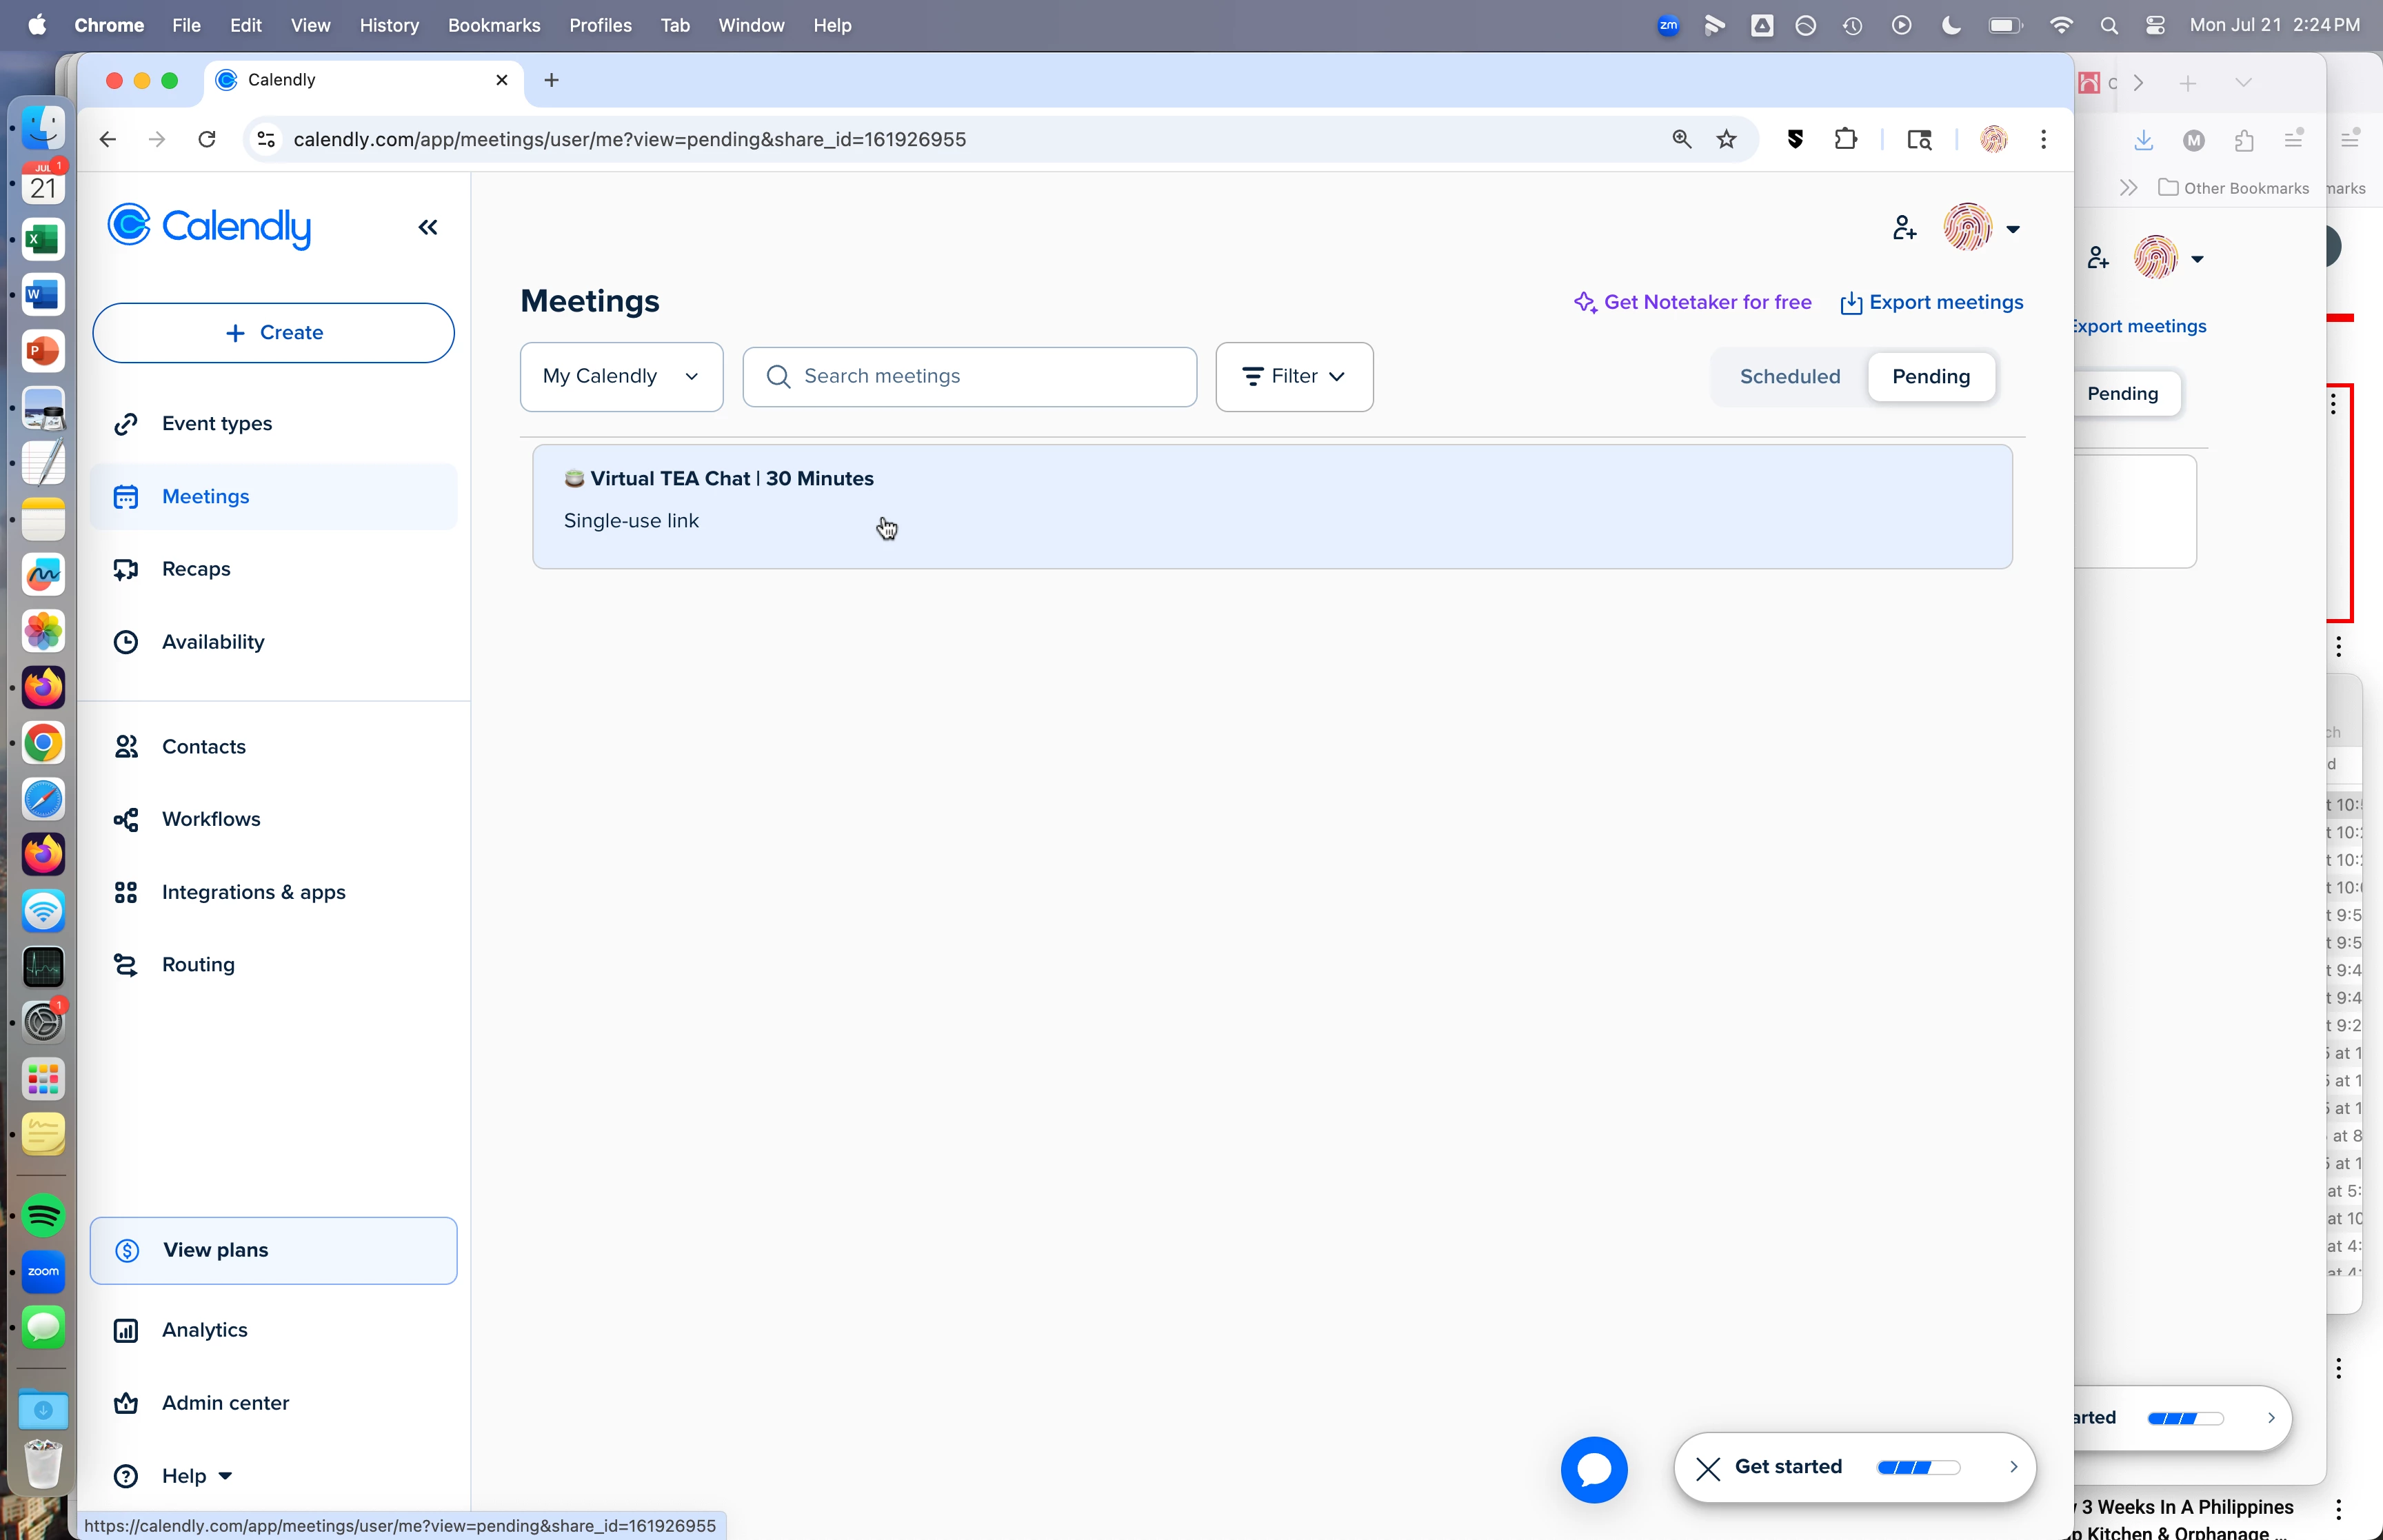2383x1540 pixels.
Task: Click the browser forward arrow
Action: pos(157,139)
